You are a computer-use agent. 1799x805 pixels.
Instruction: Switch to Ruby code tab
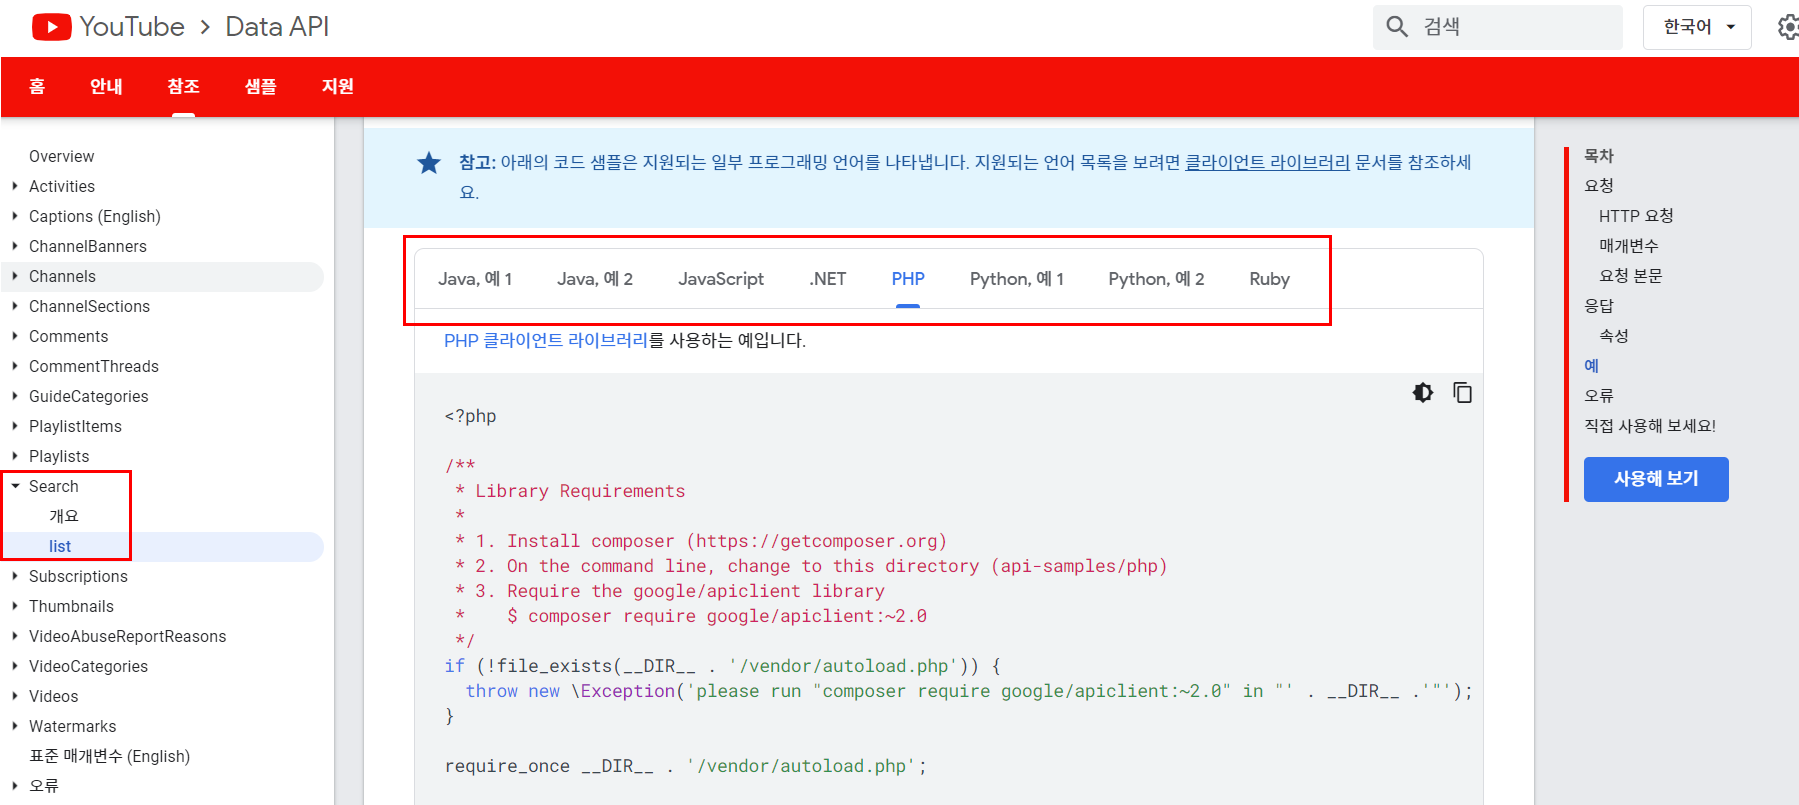pyautogui.click(x=1269, y=279)
